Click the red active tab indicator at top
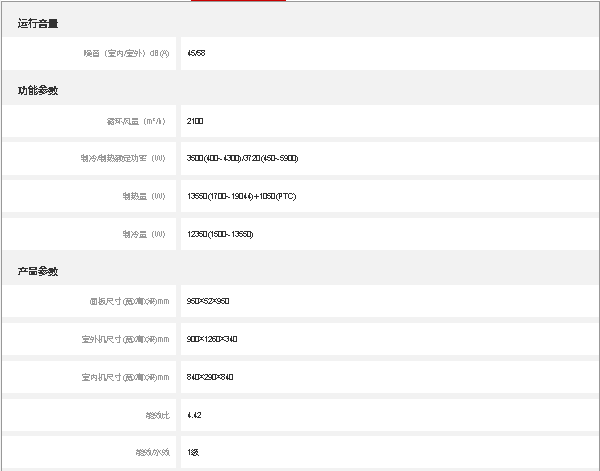This screenshot has width=600, height=471. (238, 1)
